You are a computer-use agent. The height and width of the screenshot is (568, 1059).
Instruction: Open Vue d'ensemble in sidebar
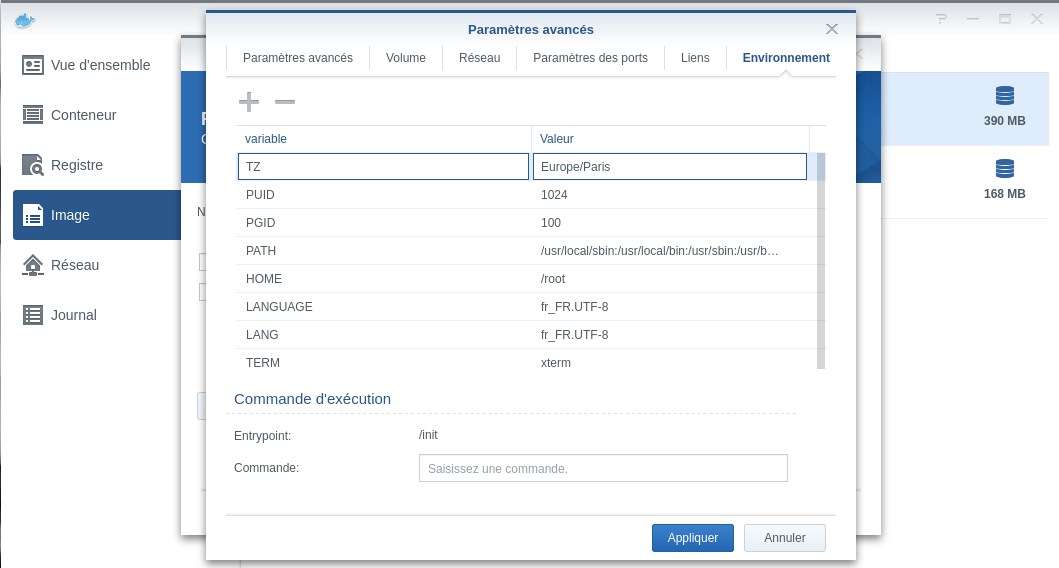coord(99,65)
